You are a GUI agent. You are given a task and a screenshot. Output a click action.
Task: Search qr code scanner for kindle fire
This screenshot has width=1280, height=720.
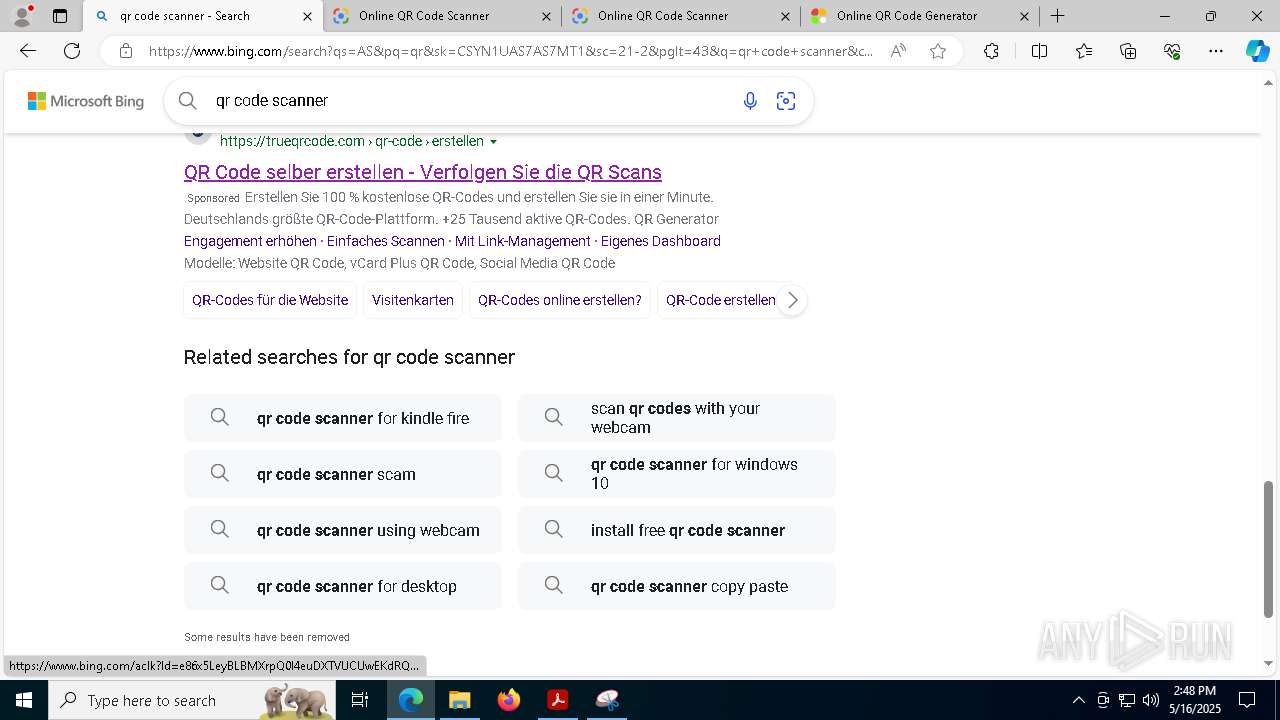coord(343,418)
